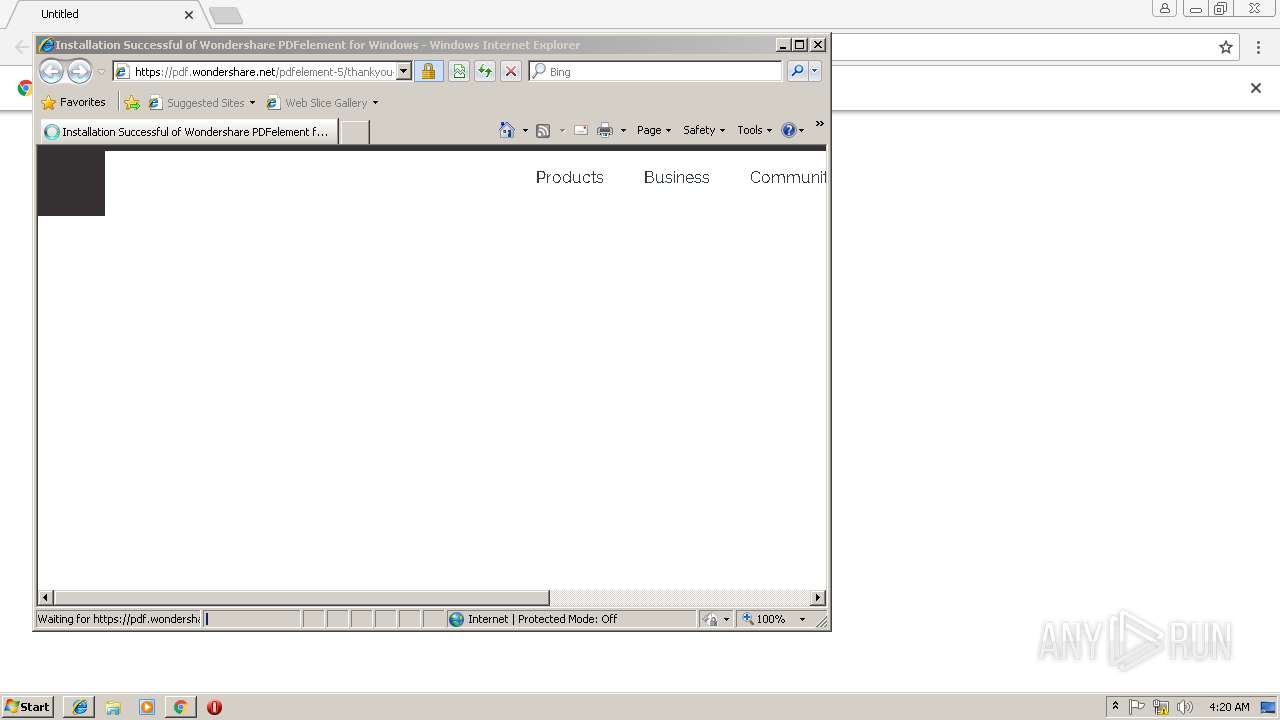Open the Web Slice Gallery link
This screenshot has height=720, width=1280.
pos(317,103)
